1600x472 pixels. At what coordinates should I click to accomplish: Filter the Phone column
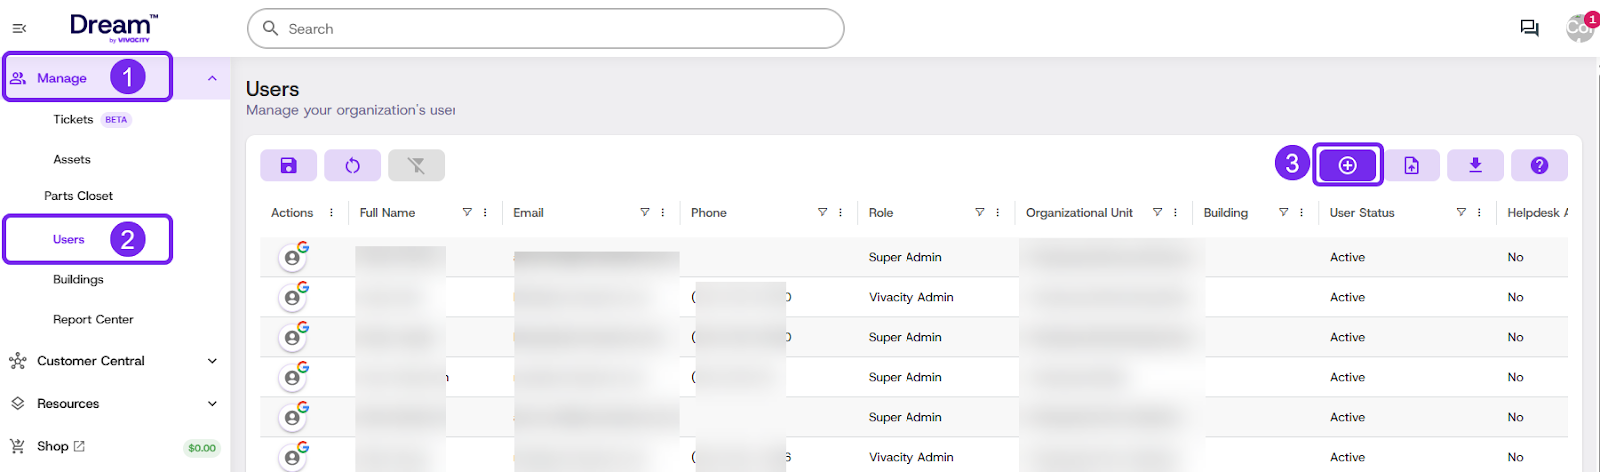point(822,213)
